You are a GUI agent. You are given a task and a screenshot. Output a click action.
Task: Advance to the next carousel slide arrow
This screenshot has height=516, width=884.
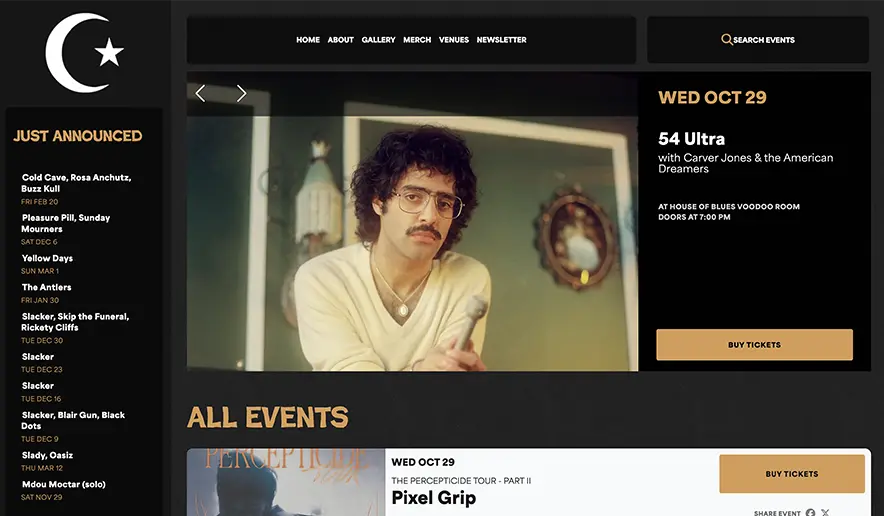(x=241, y=93)
